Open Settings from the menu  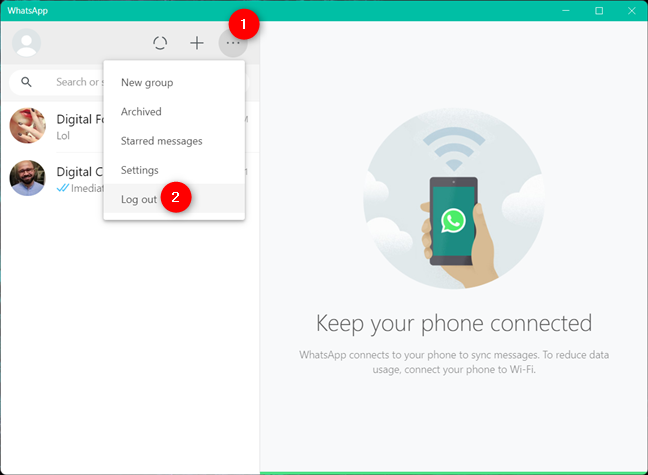(x=174, y=170)
